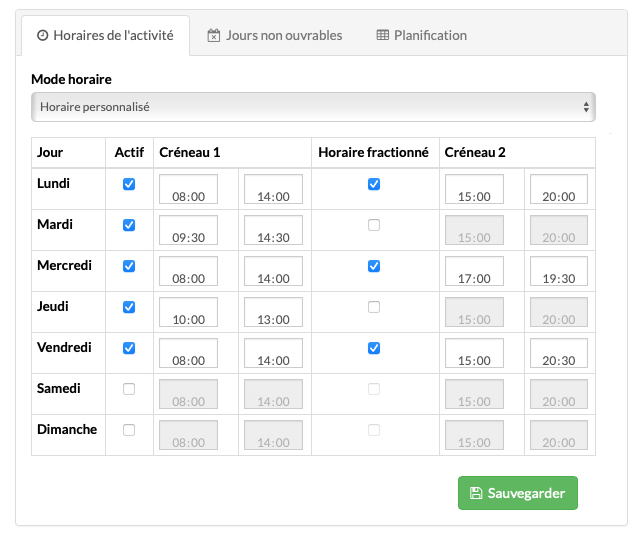Image resolution: width=632 pixels, height=542 pixels.
Task: Edit Vendredi Créneau 2 end time 20:30
Action: pyautogui.click(x=559, y=353)
